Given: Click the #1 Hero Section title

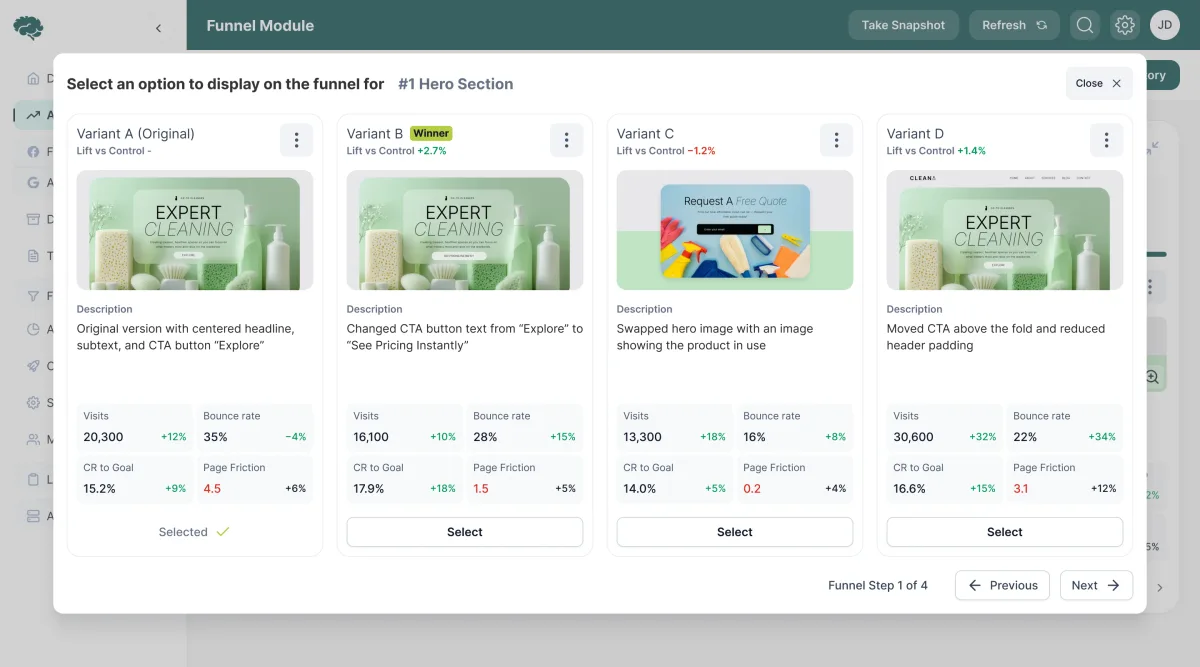Looking at the screenshot, I should point(455,84).
